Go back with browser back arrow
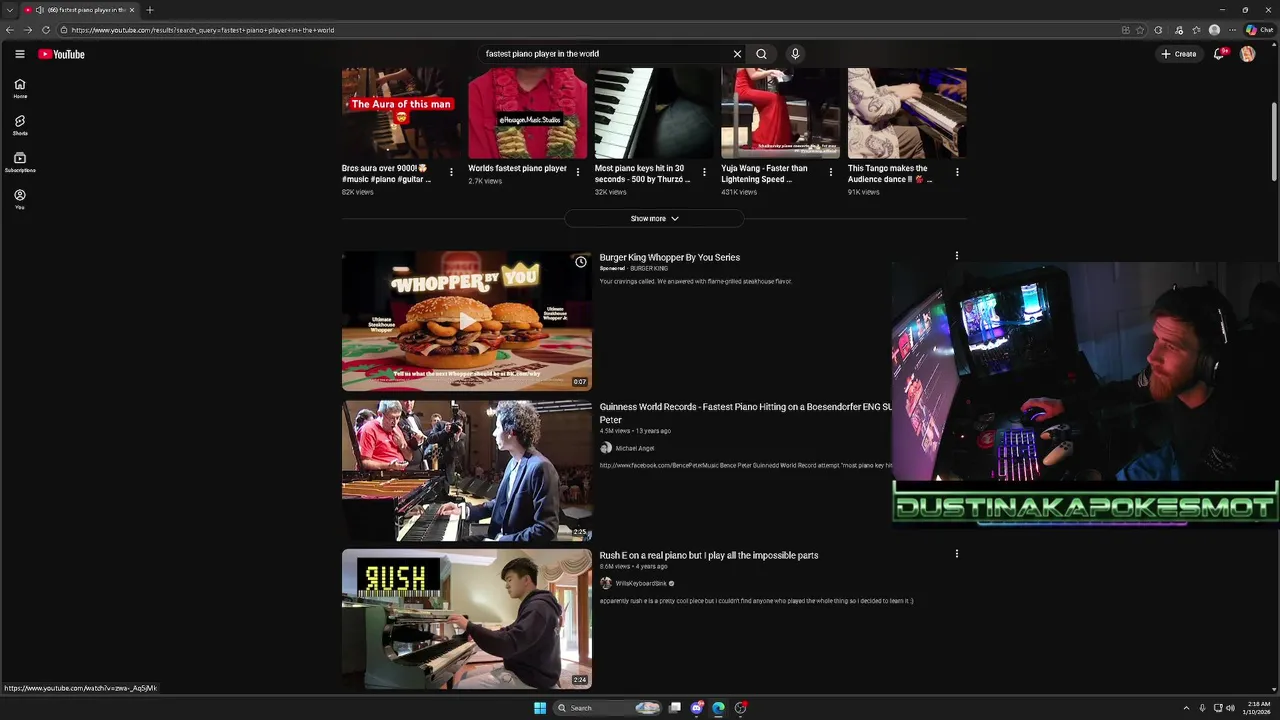Viewport: 1280px width, 720px height. [x=10, y=30]
